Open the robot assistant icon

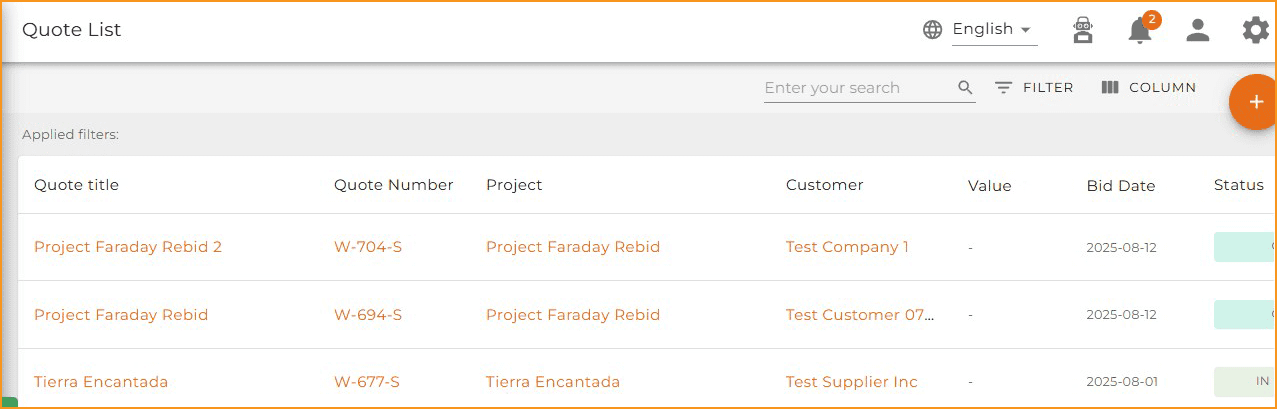pyautogui.click(x=1082, y=30)
